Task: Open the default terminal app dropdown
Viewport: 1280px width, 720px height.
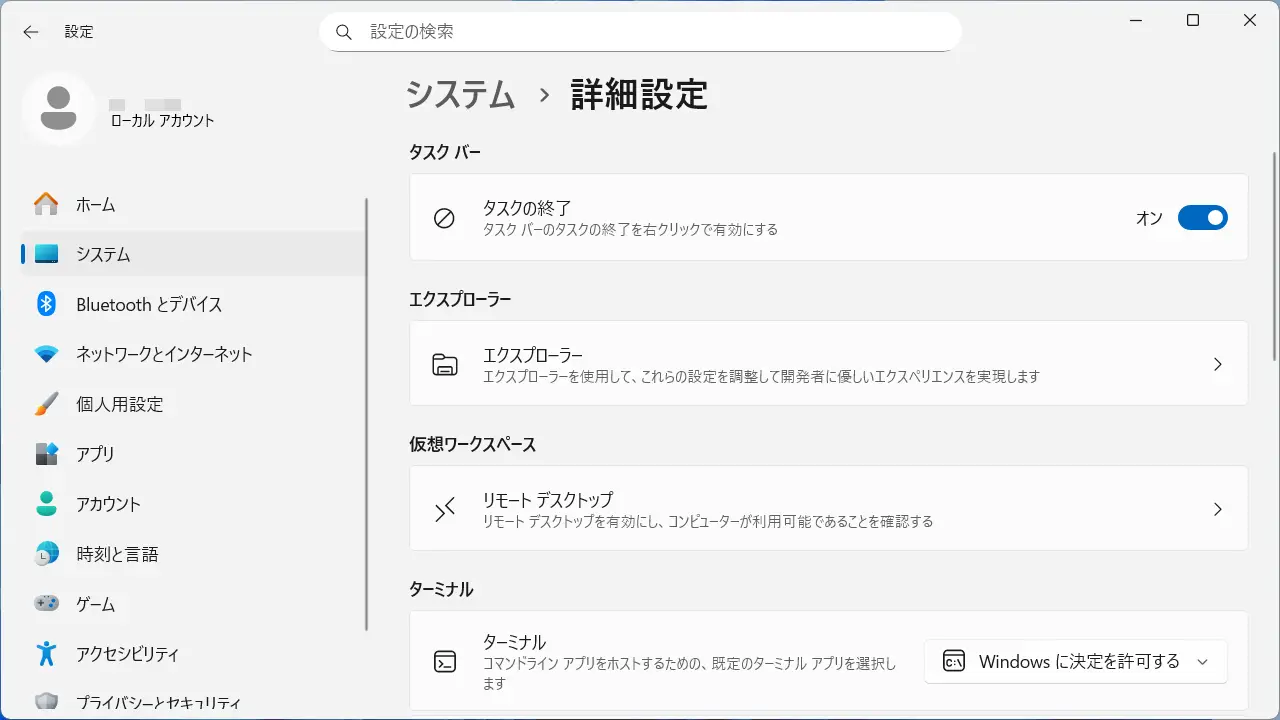Action: coord(1075,662)
